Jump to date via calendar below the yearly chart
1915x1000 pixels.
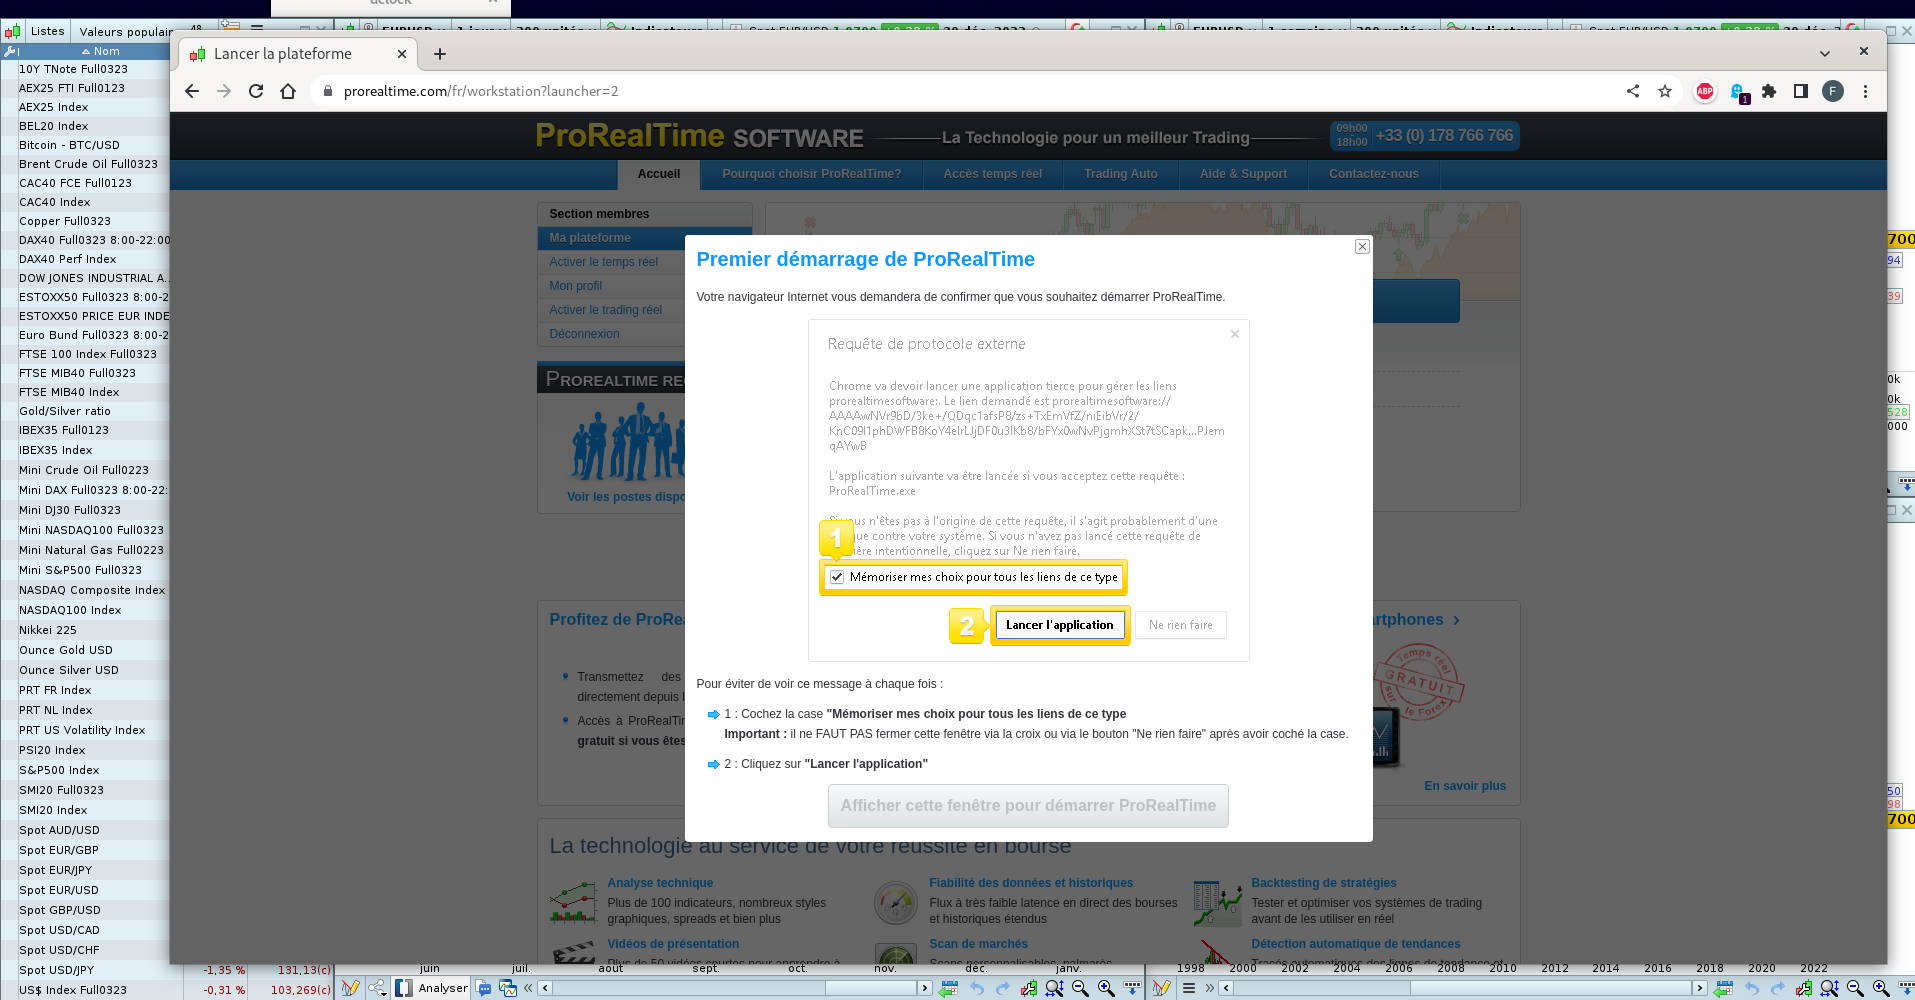coord(1724,988)
